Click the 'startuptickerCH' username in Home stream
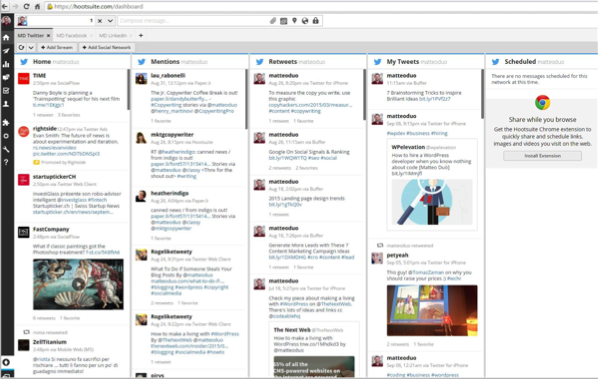 (54, 177)
